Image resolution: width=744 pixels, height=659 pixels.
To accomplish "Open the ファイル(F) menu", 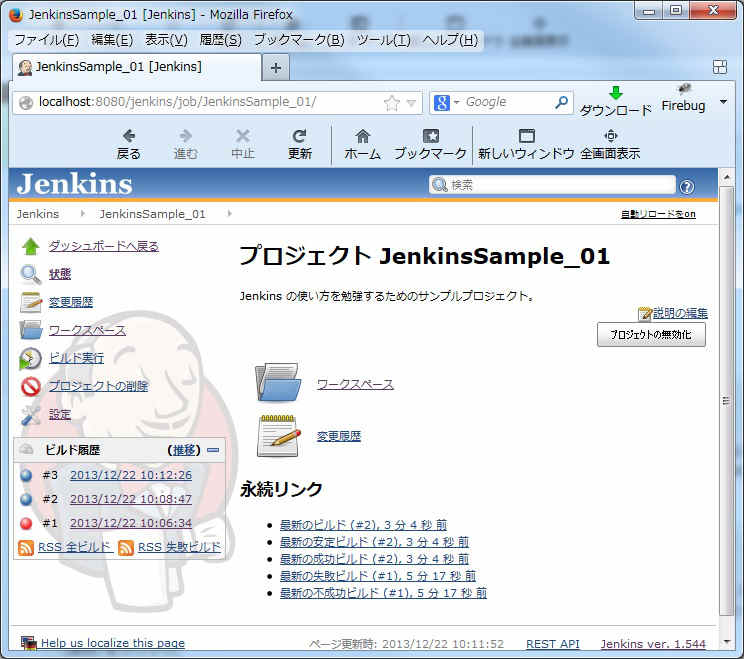I will (47, 40).
